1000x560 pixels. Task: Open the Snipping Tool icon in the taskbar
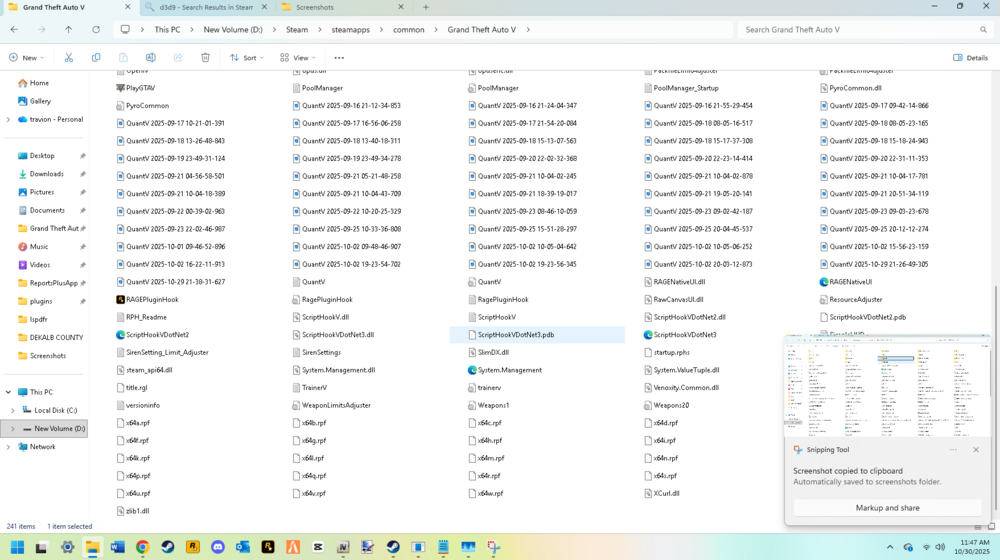click(494, 547)
